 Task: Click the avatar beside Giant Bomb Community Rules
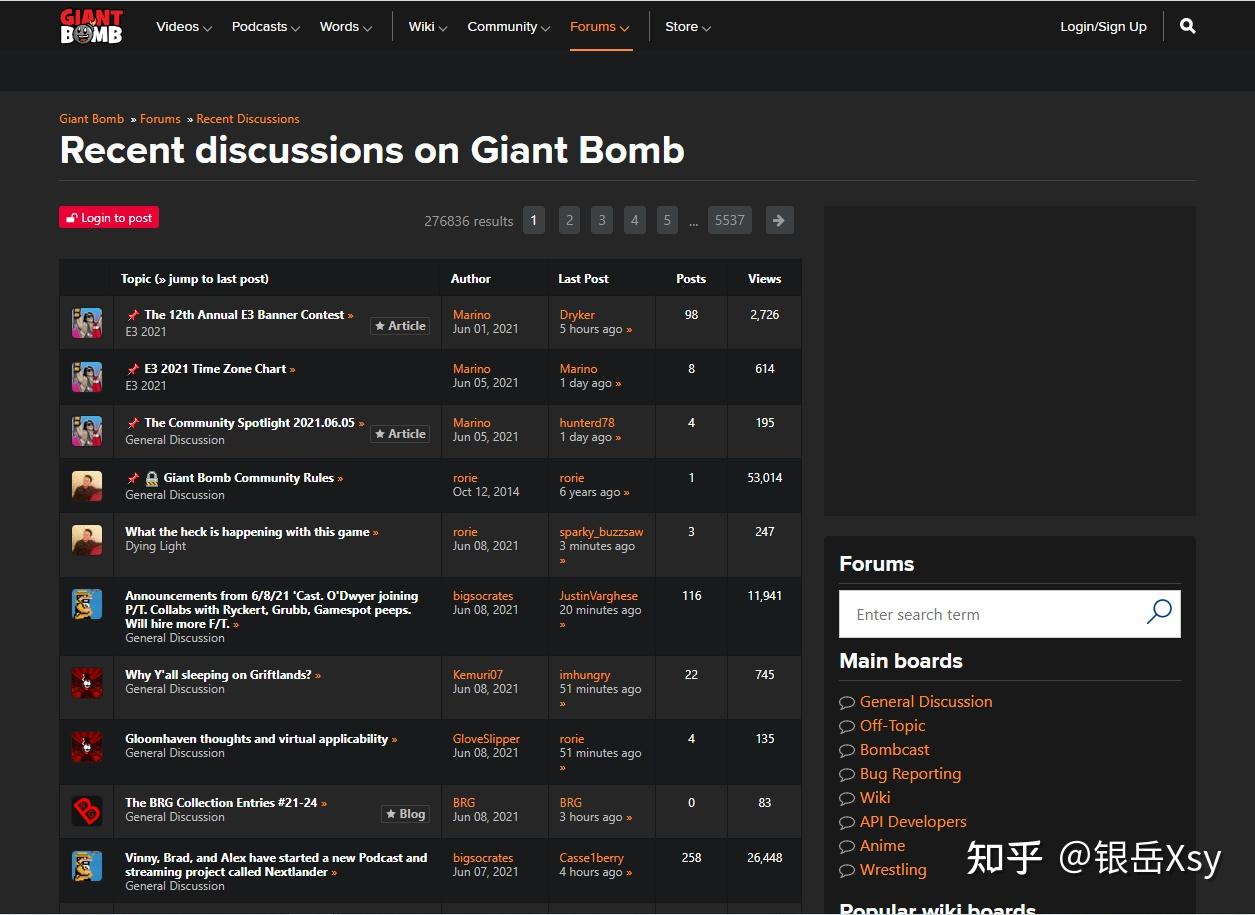(x=87, y=486)
